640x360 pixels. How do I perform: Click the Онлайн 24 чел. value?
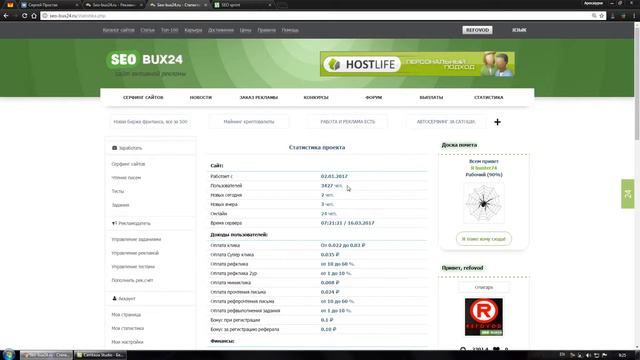click(x=329, y=213)
